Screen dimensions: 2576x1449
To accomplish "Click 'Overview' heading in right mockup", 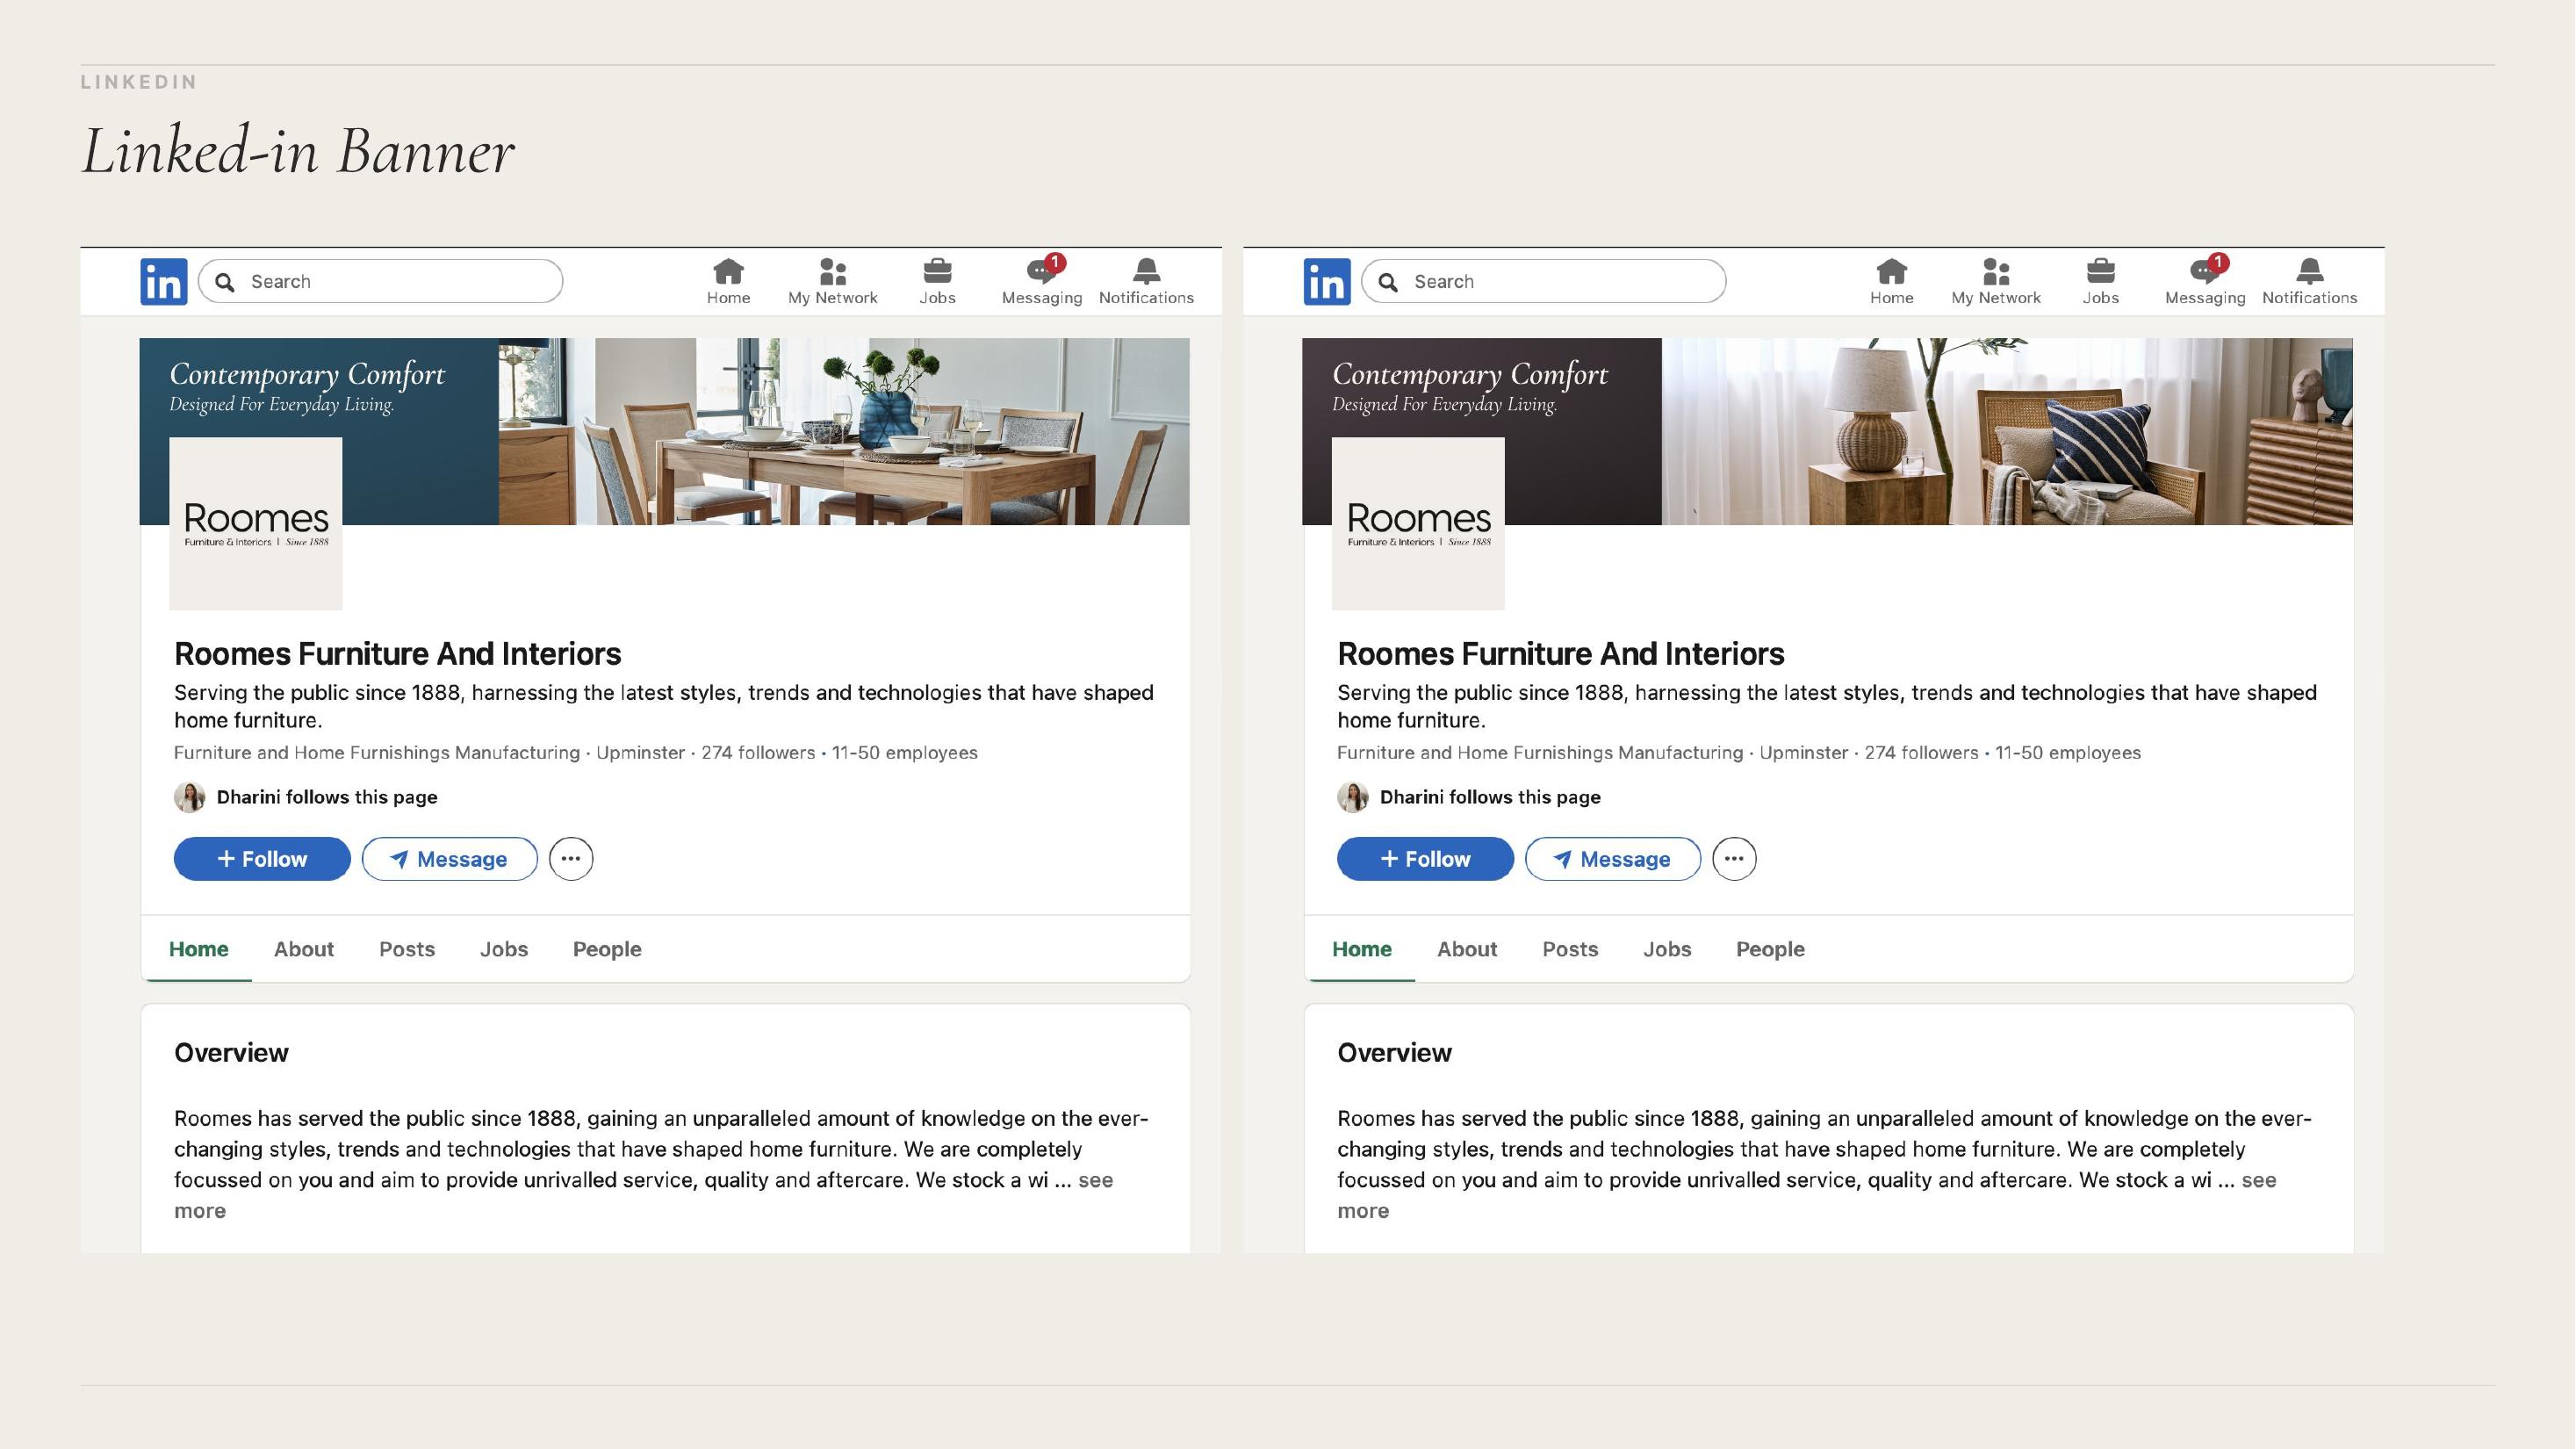I will 1394,1052.
